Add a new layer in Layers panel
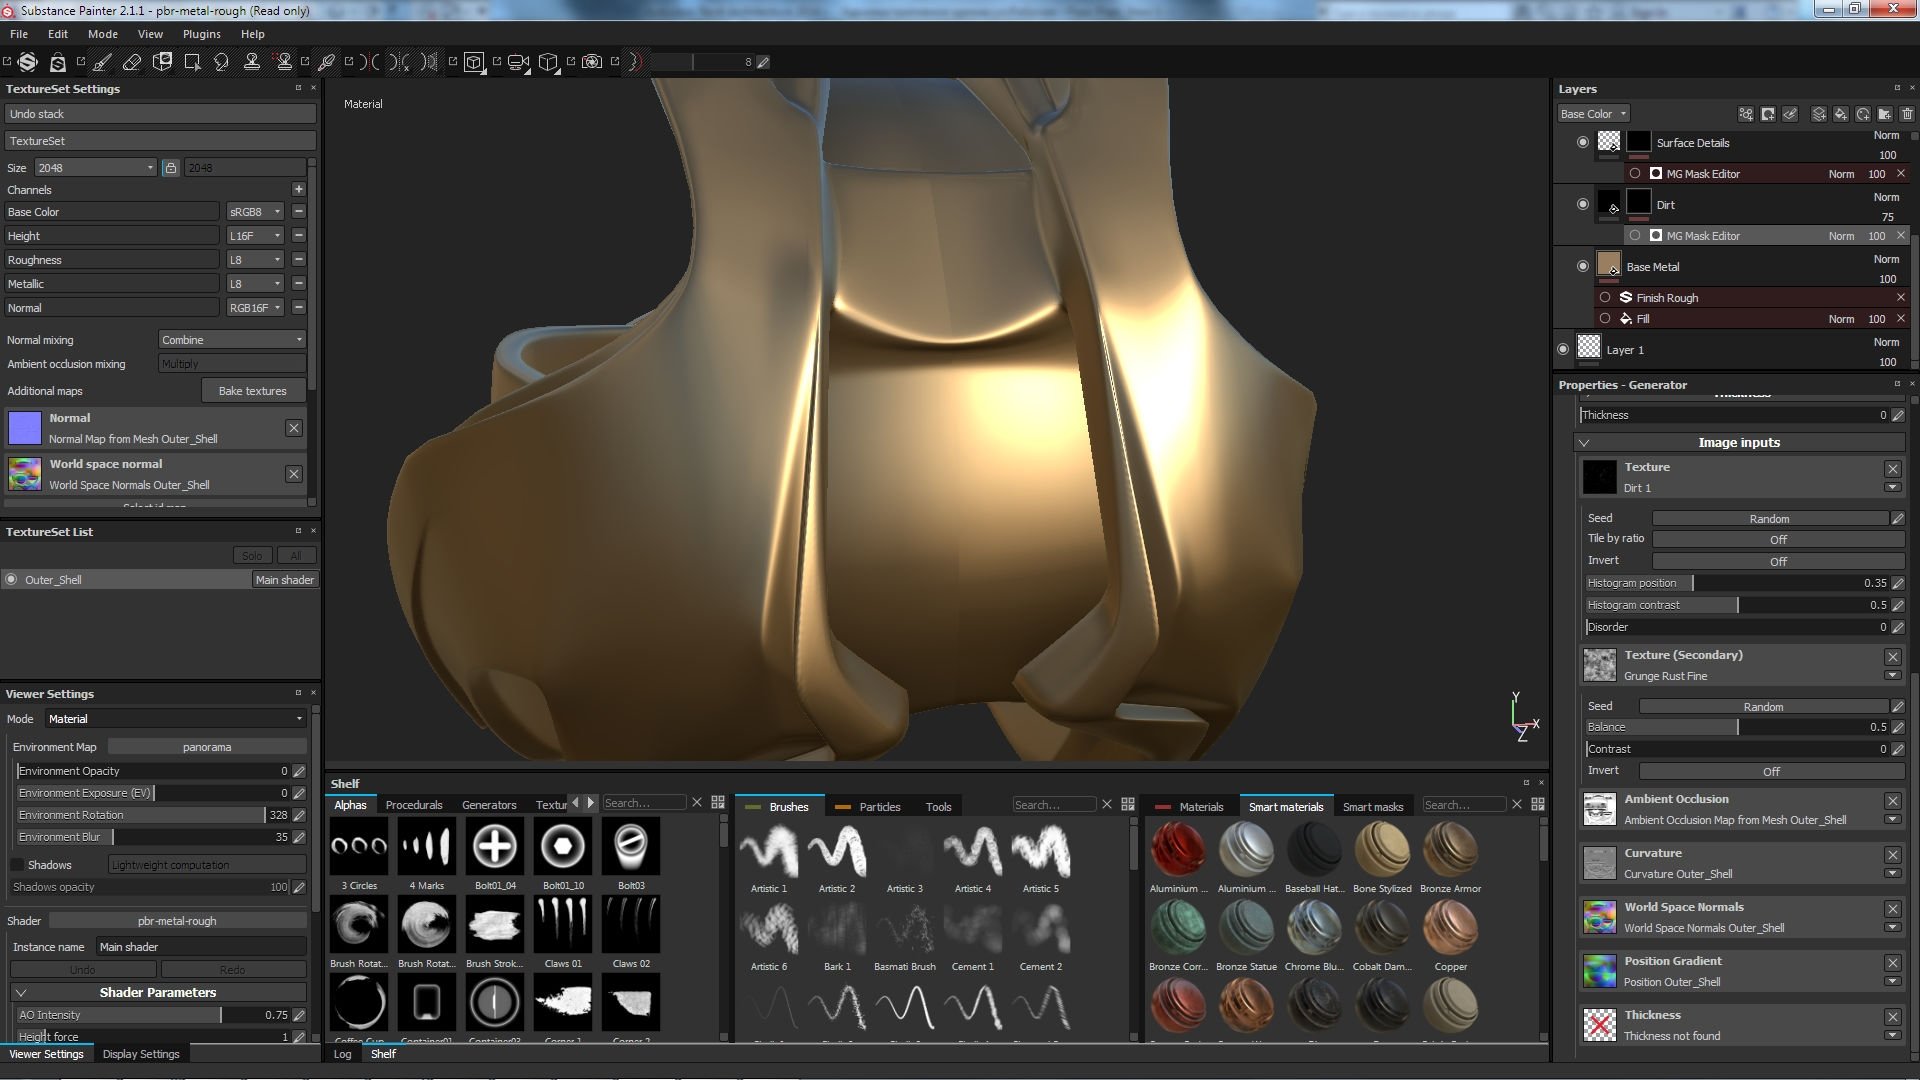This screenshot has height=1080, width=1920. [x=1819, y=114]
